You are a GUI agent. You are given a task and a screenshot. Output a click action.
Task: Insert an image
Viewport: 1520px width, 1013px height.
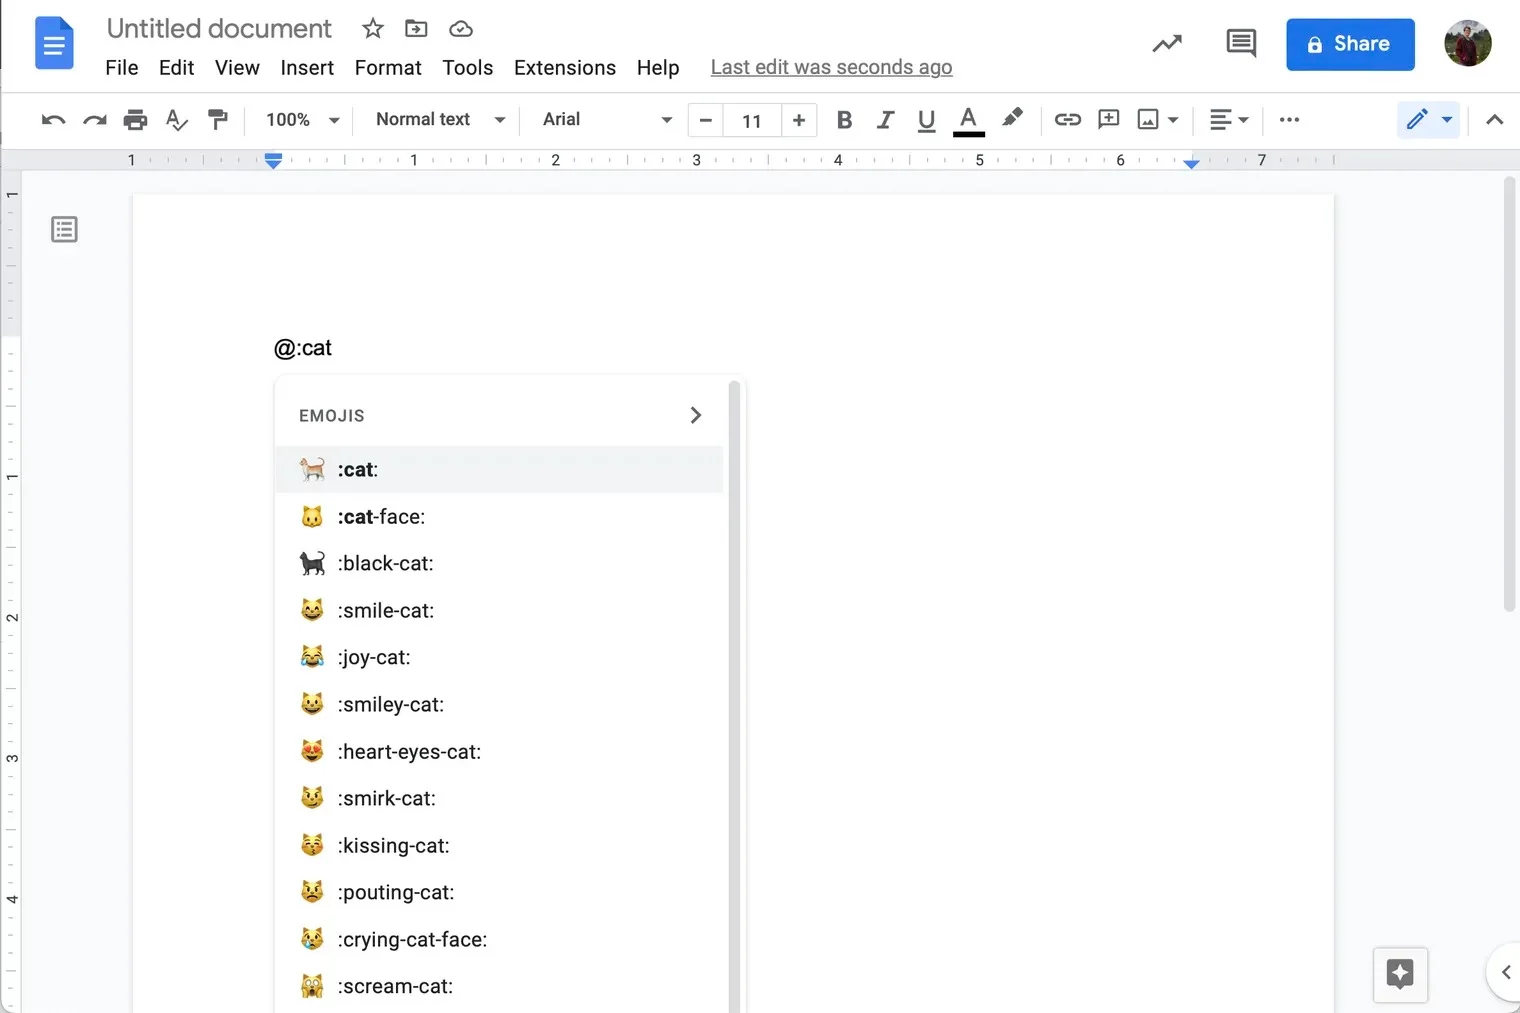pyautogui.click(x=1147, y=120)
